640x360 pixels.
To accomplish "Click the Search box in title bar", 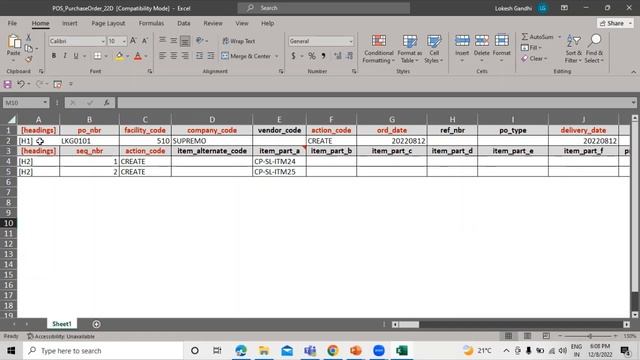I will [x=324, y=8].
